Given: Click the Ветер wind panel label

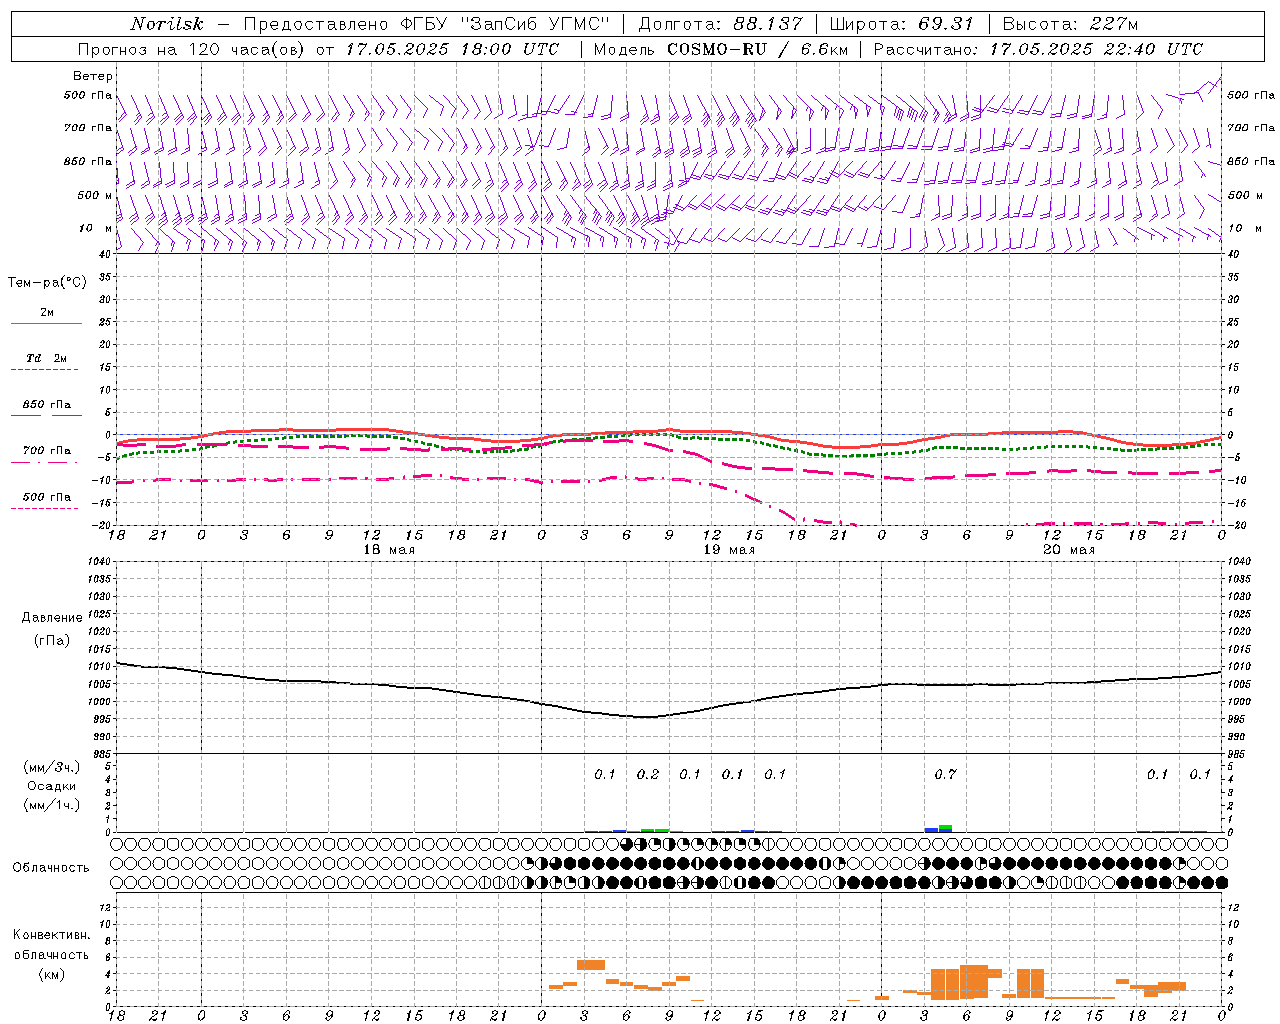Looking at the screenshot, I should 92,76.
